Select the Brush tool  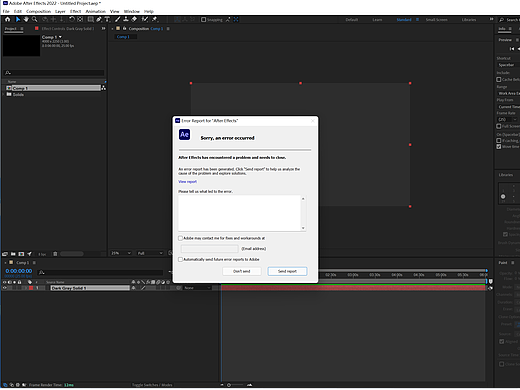(x=117, y=19)
